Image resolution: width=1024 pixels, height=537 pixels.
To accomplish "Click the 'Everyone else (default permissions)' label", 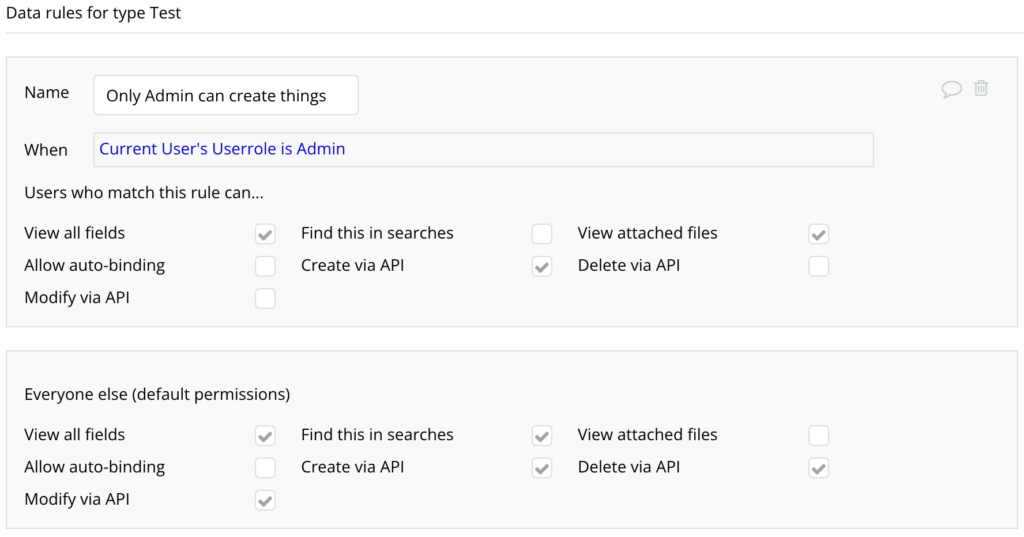I will click(x=157, y=395).
